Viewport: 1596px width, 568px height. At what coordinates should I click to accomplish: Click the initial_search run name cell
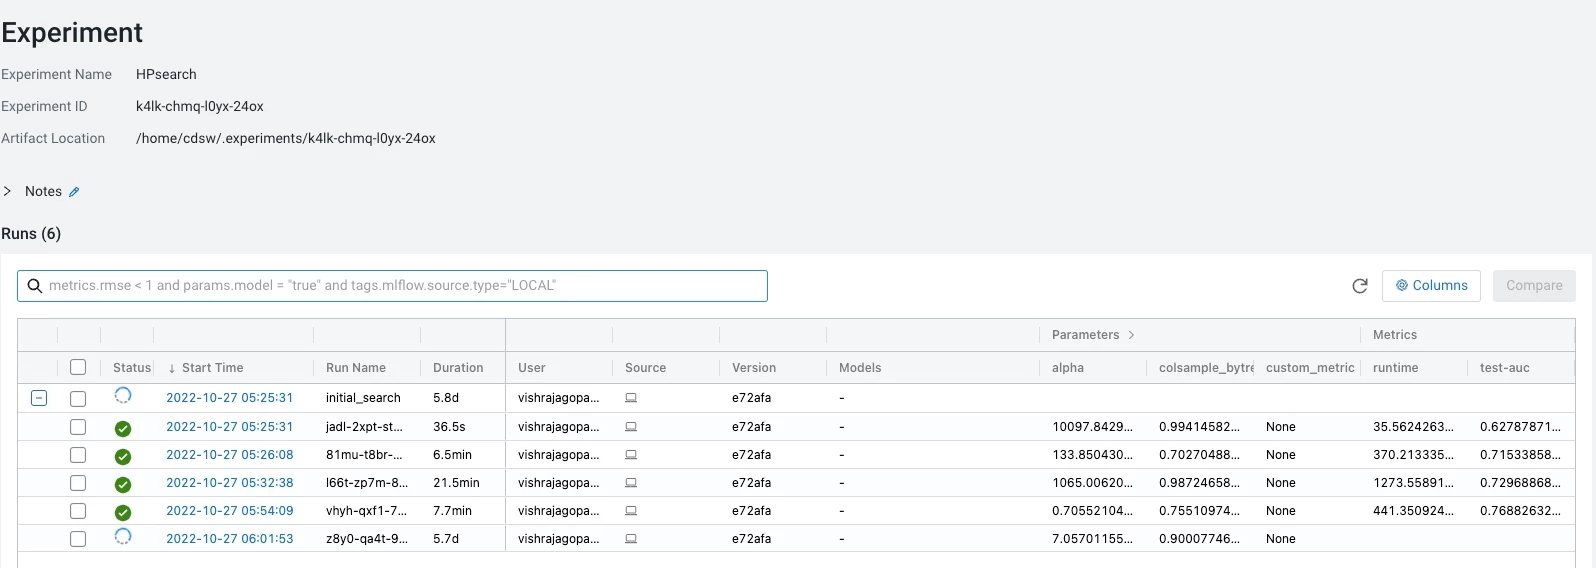363,398
